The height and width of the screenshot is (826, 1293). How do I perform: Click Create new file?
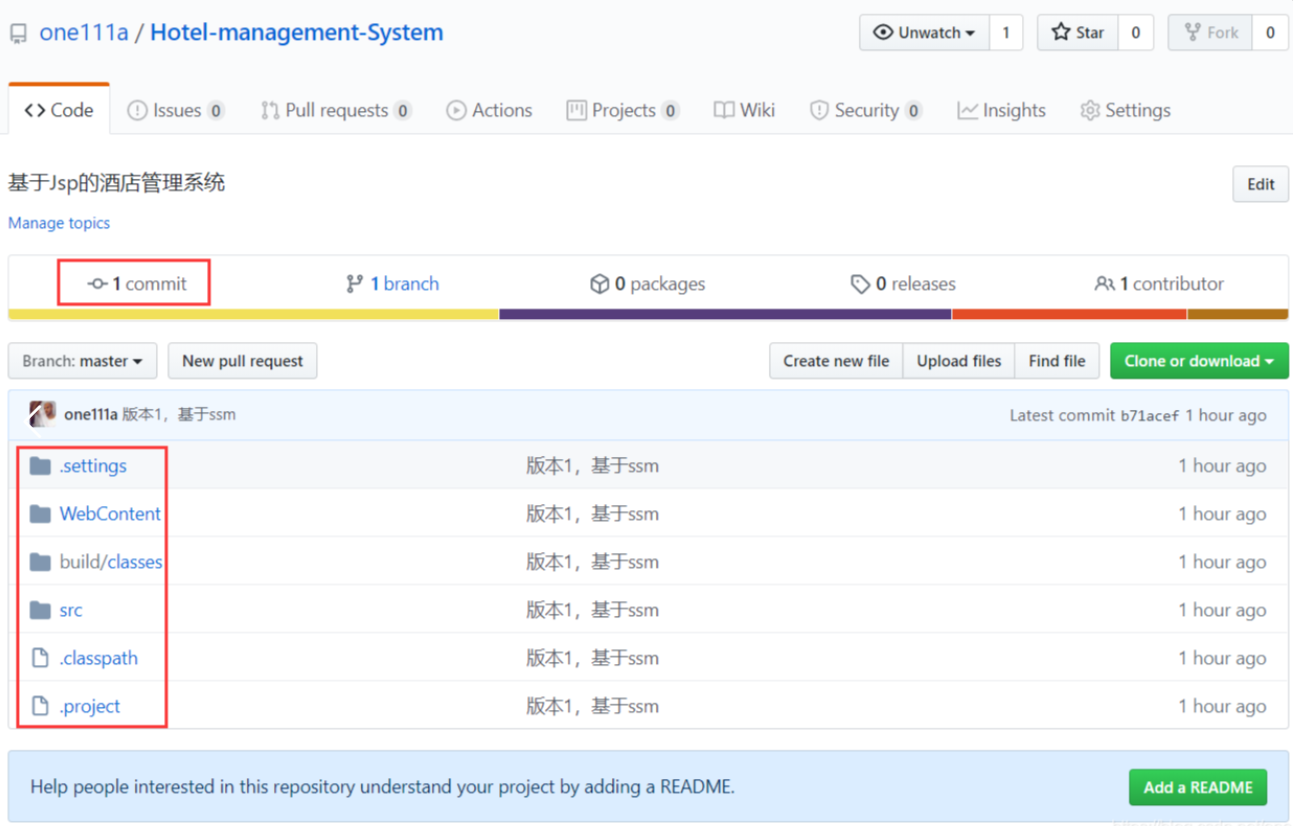point(836,361)
